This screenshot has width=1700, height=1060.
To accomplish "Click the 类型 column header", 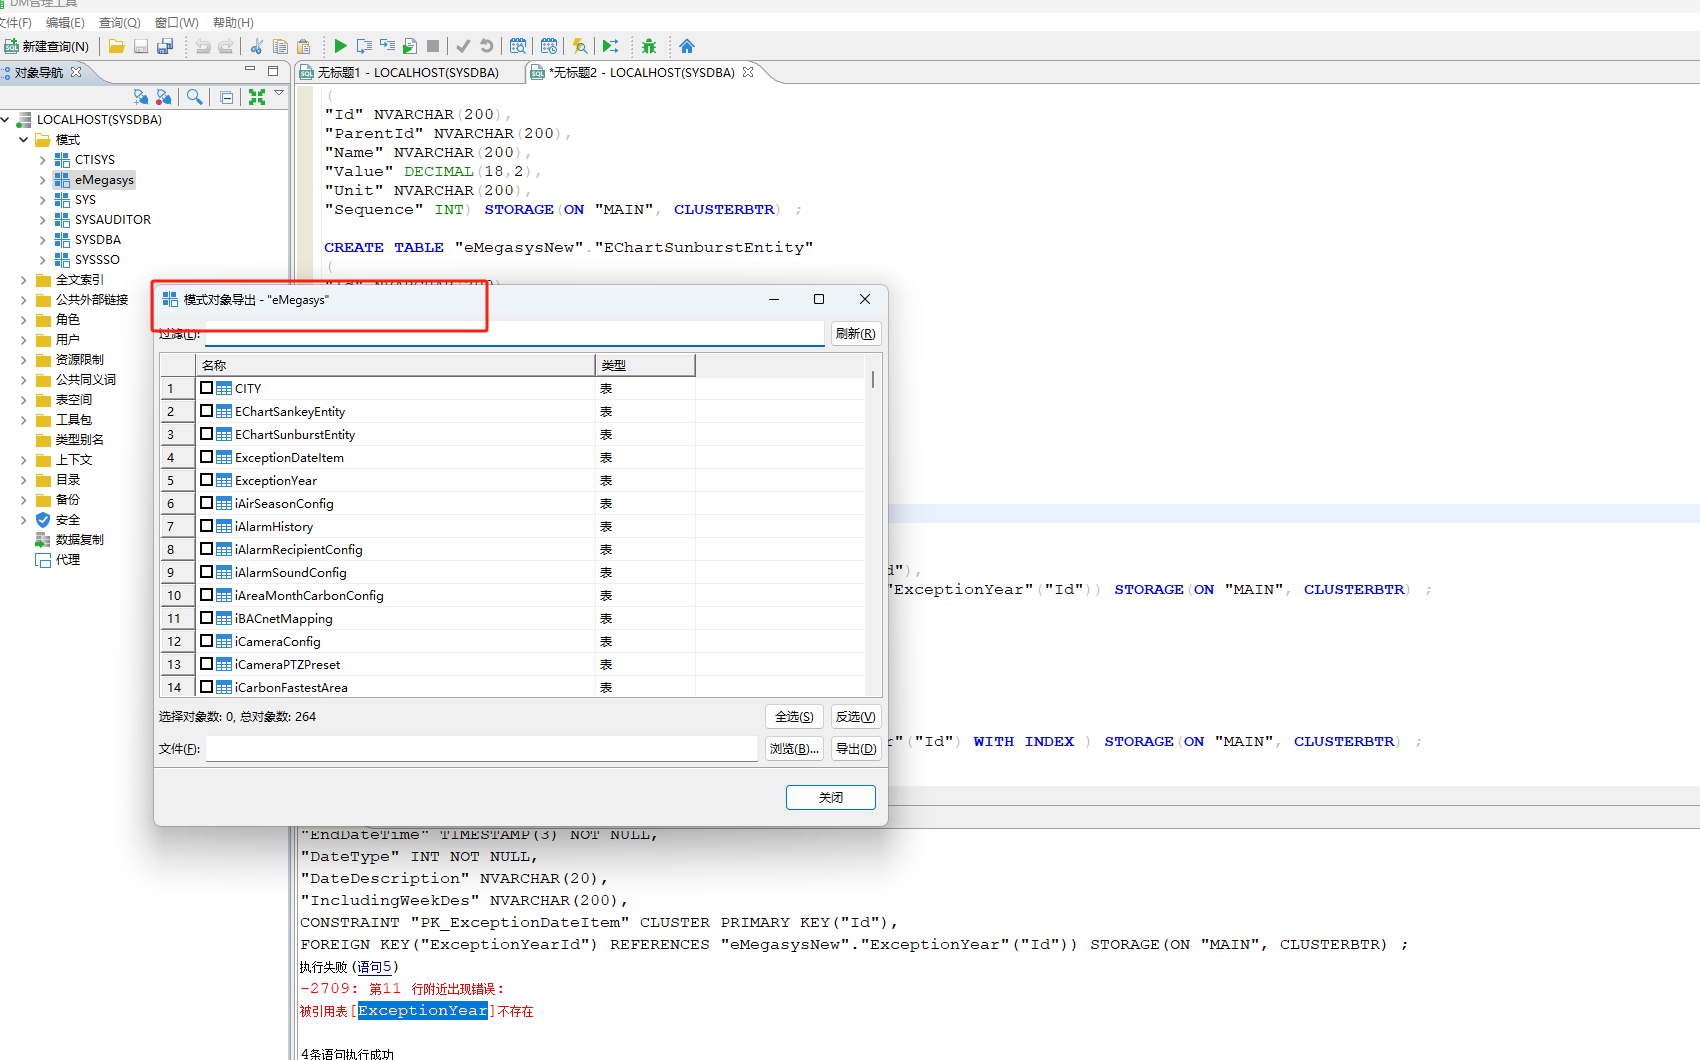I will (x=646, y=365).
